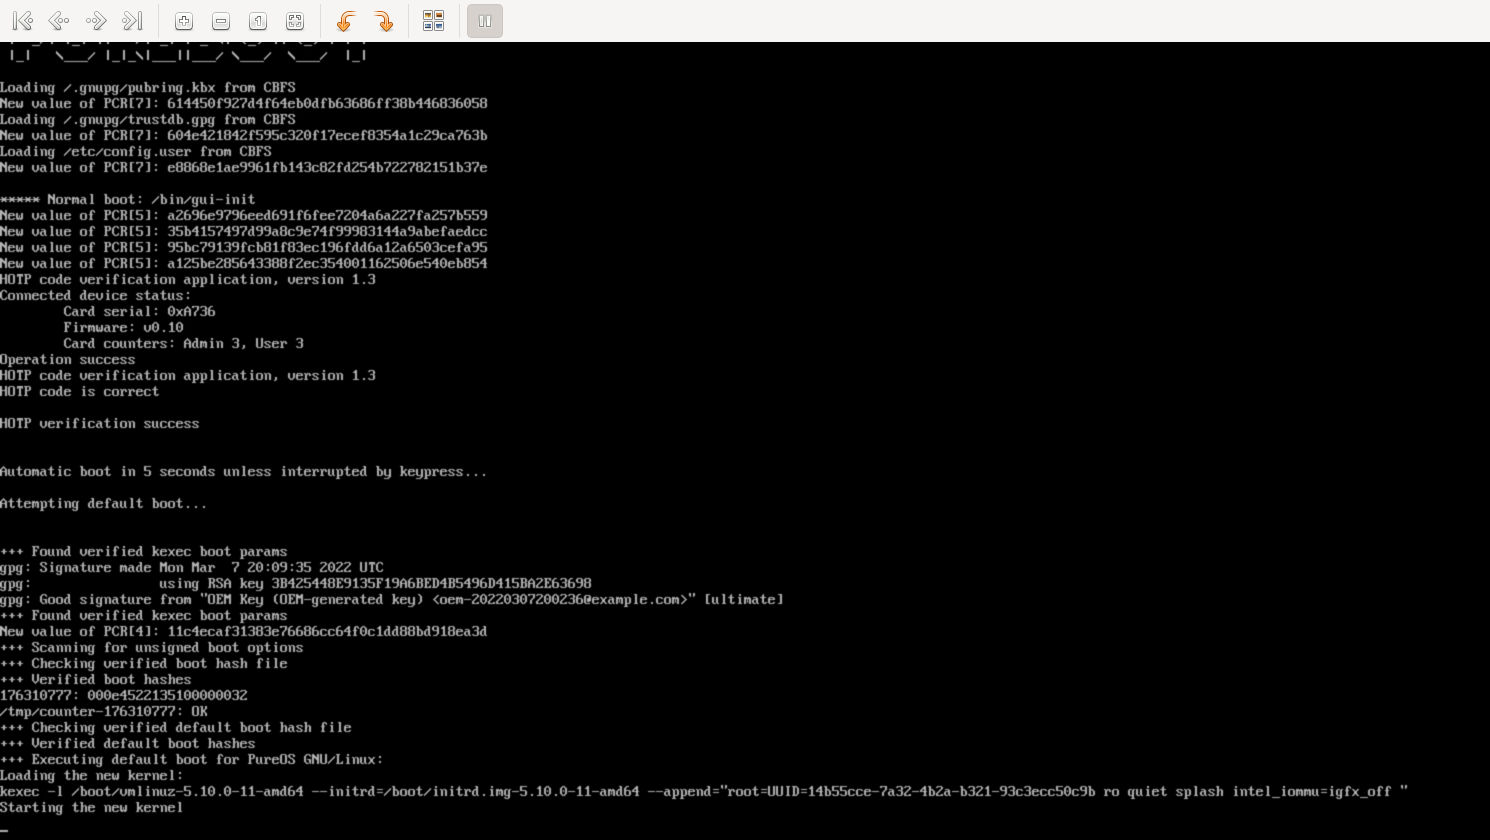Zoom out with the minus icon
Screen dimensions: 1490x840
[x=221, y=21]
